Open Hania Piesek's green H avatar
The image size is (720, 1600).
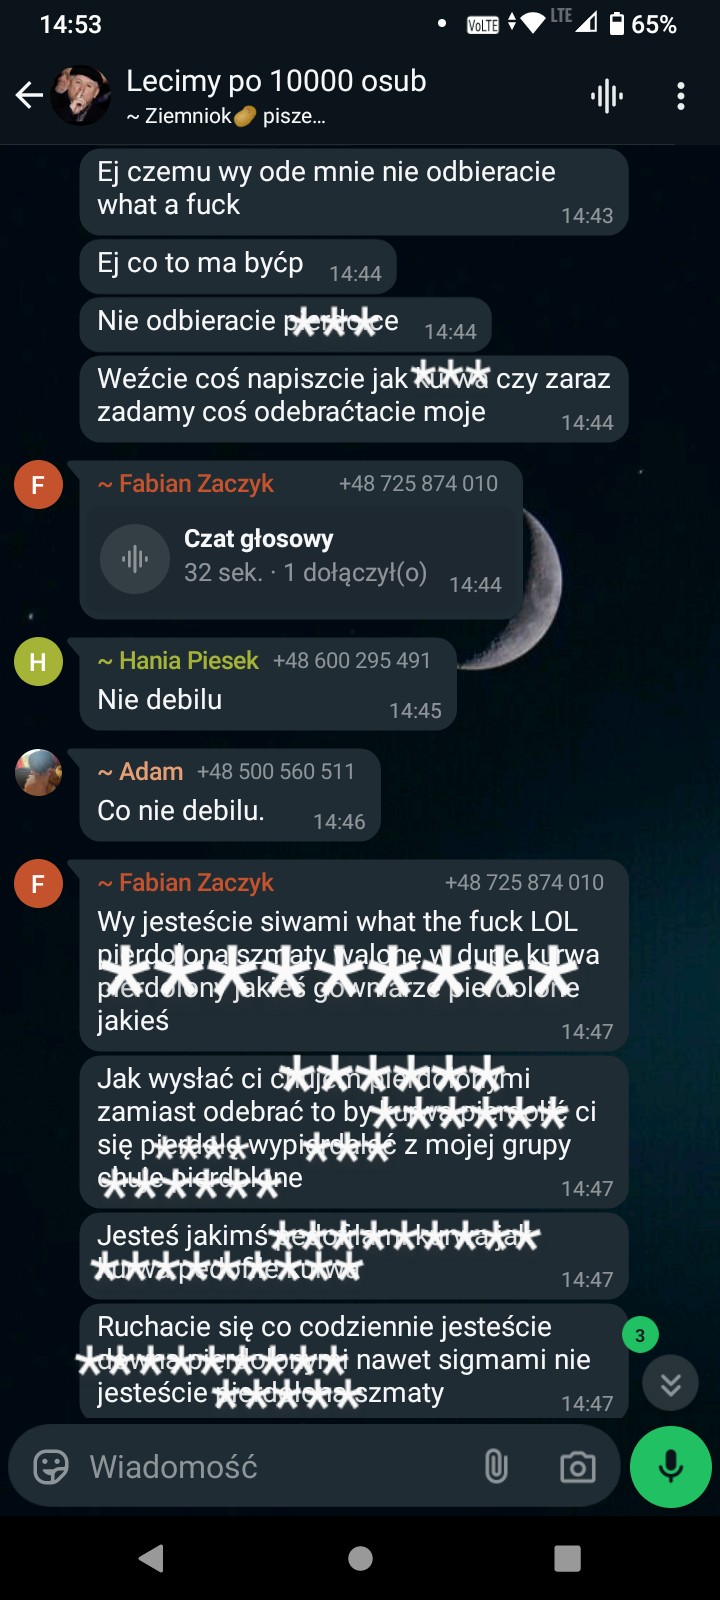(x=38, y=662)
